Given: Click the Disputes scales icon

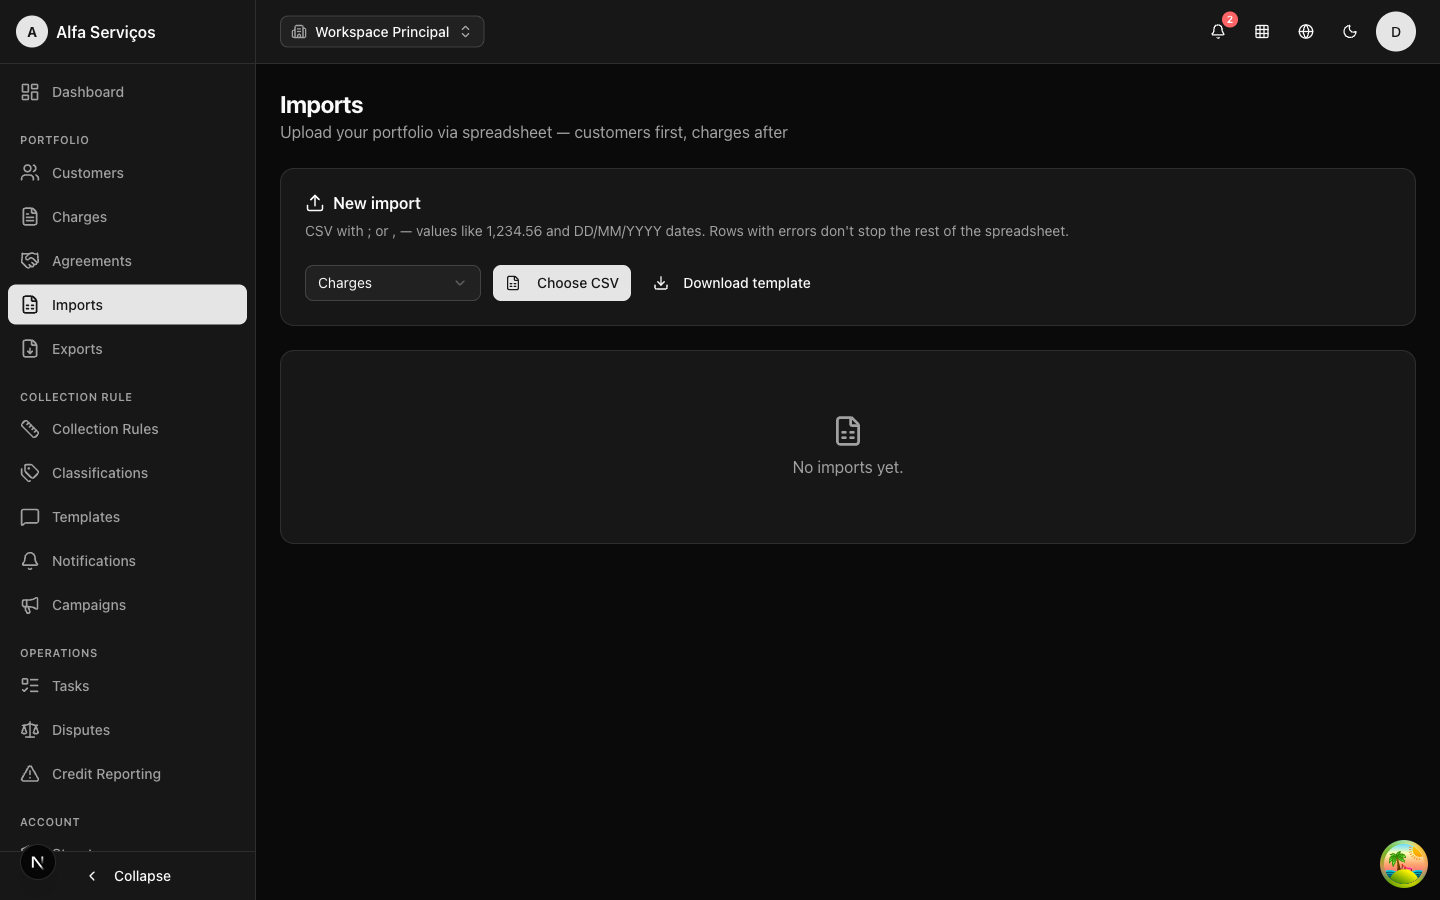Looking at the screenshot, I should tap(30, 730).
